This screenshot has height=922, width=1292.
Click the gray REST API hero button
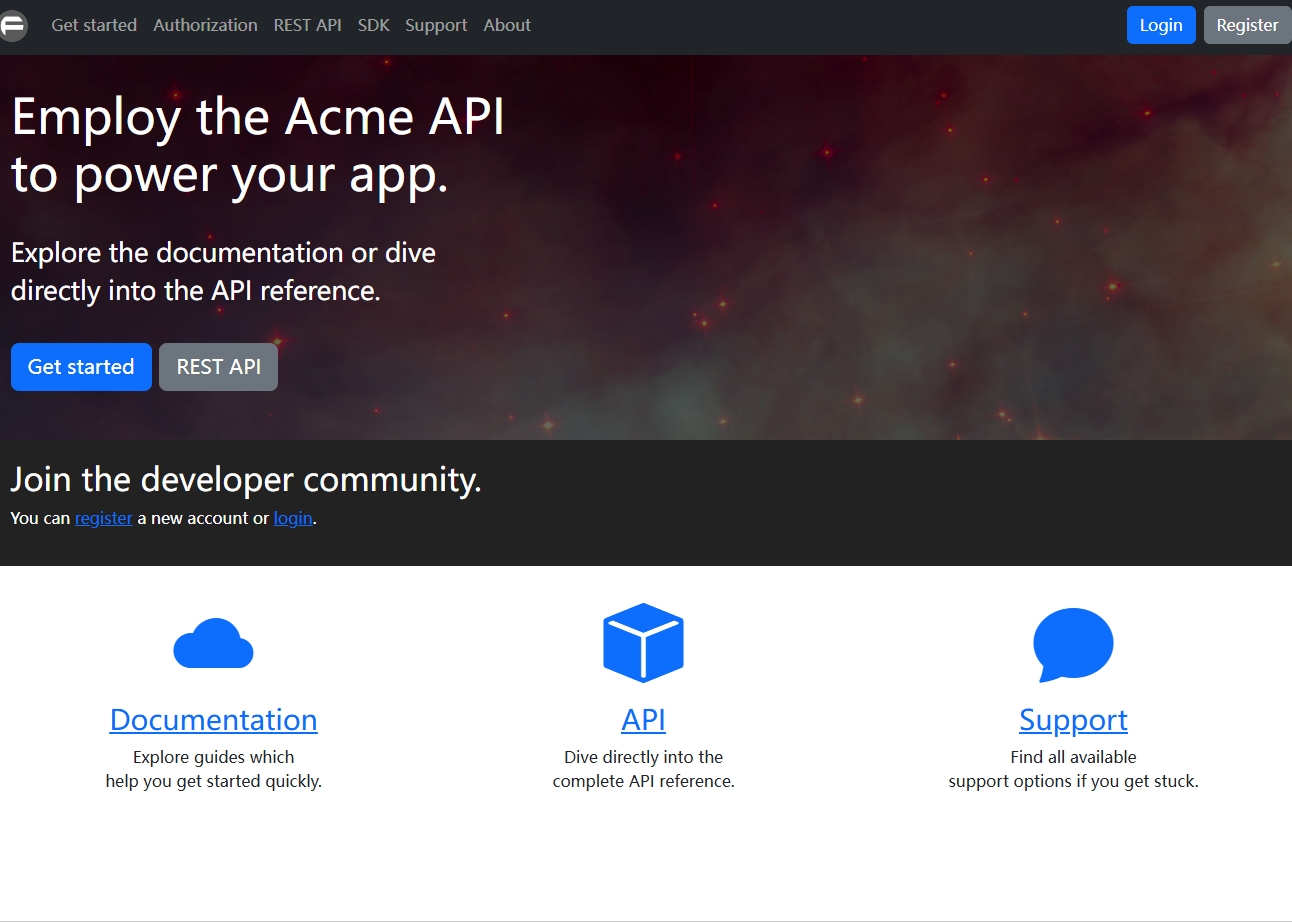(218, 367)
